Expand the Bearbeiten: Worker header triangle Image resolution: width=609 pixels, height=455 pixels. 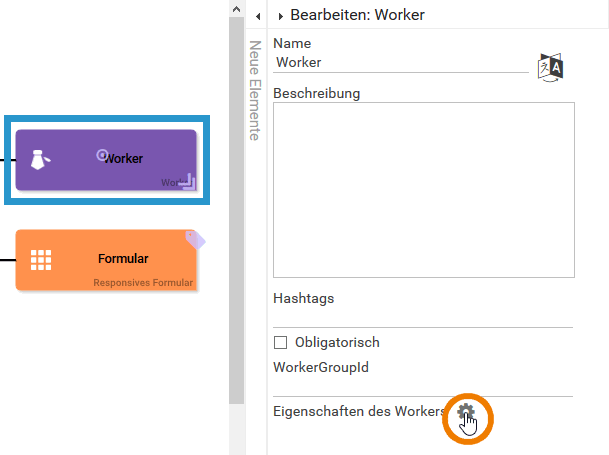click(280, 16)
